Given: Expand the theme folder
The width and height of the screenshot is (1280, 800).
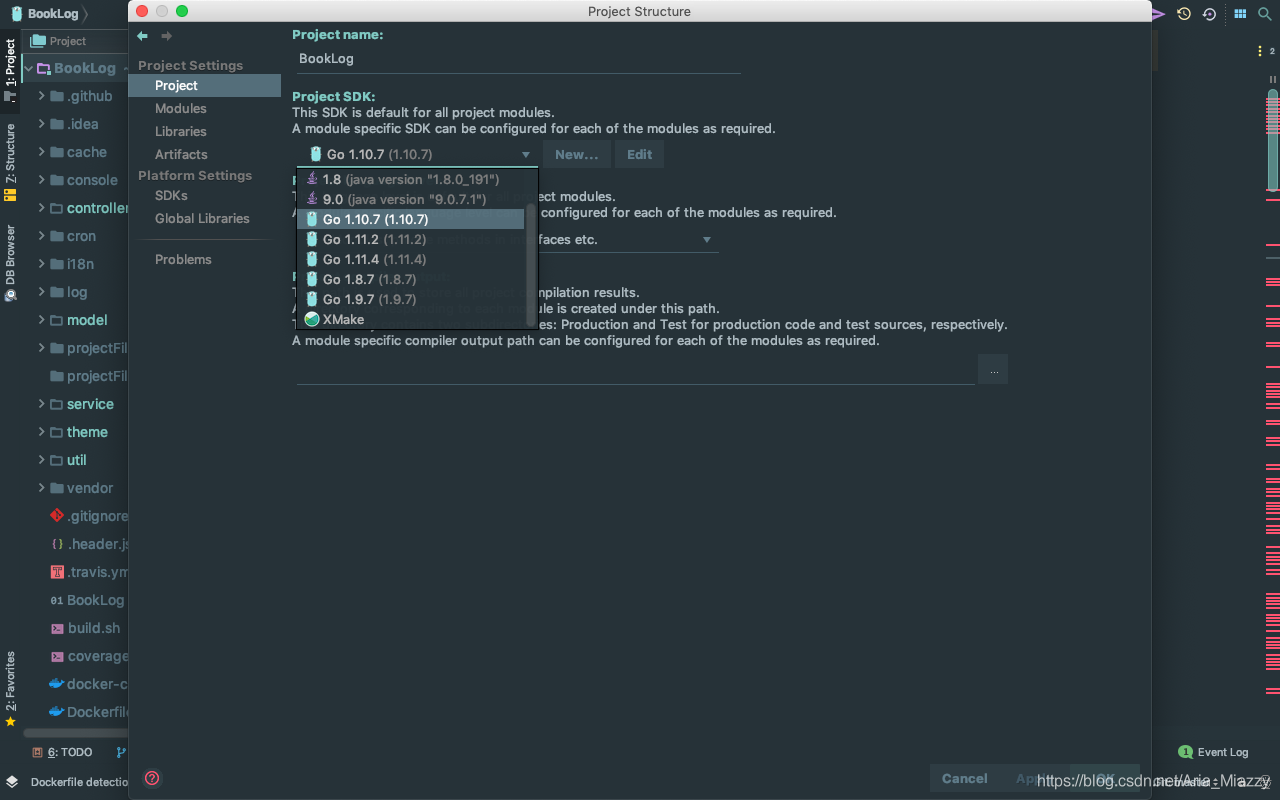Looking at the screenshot, I should [x=42, y=432].
